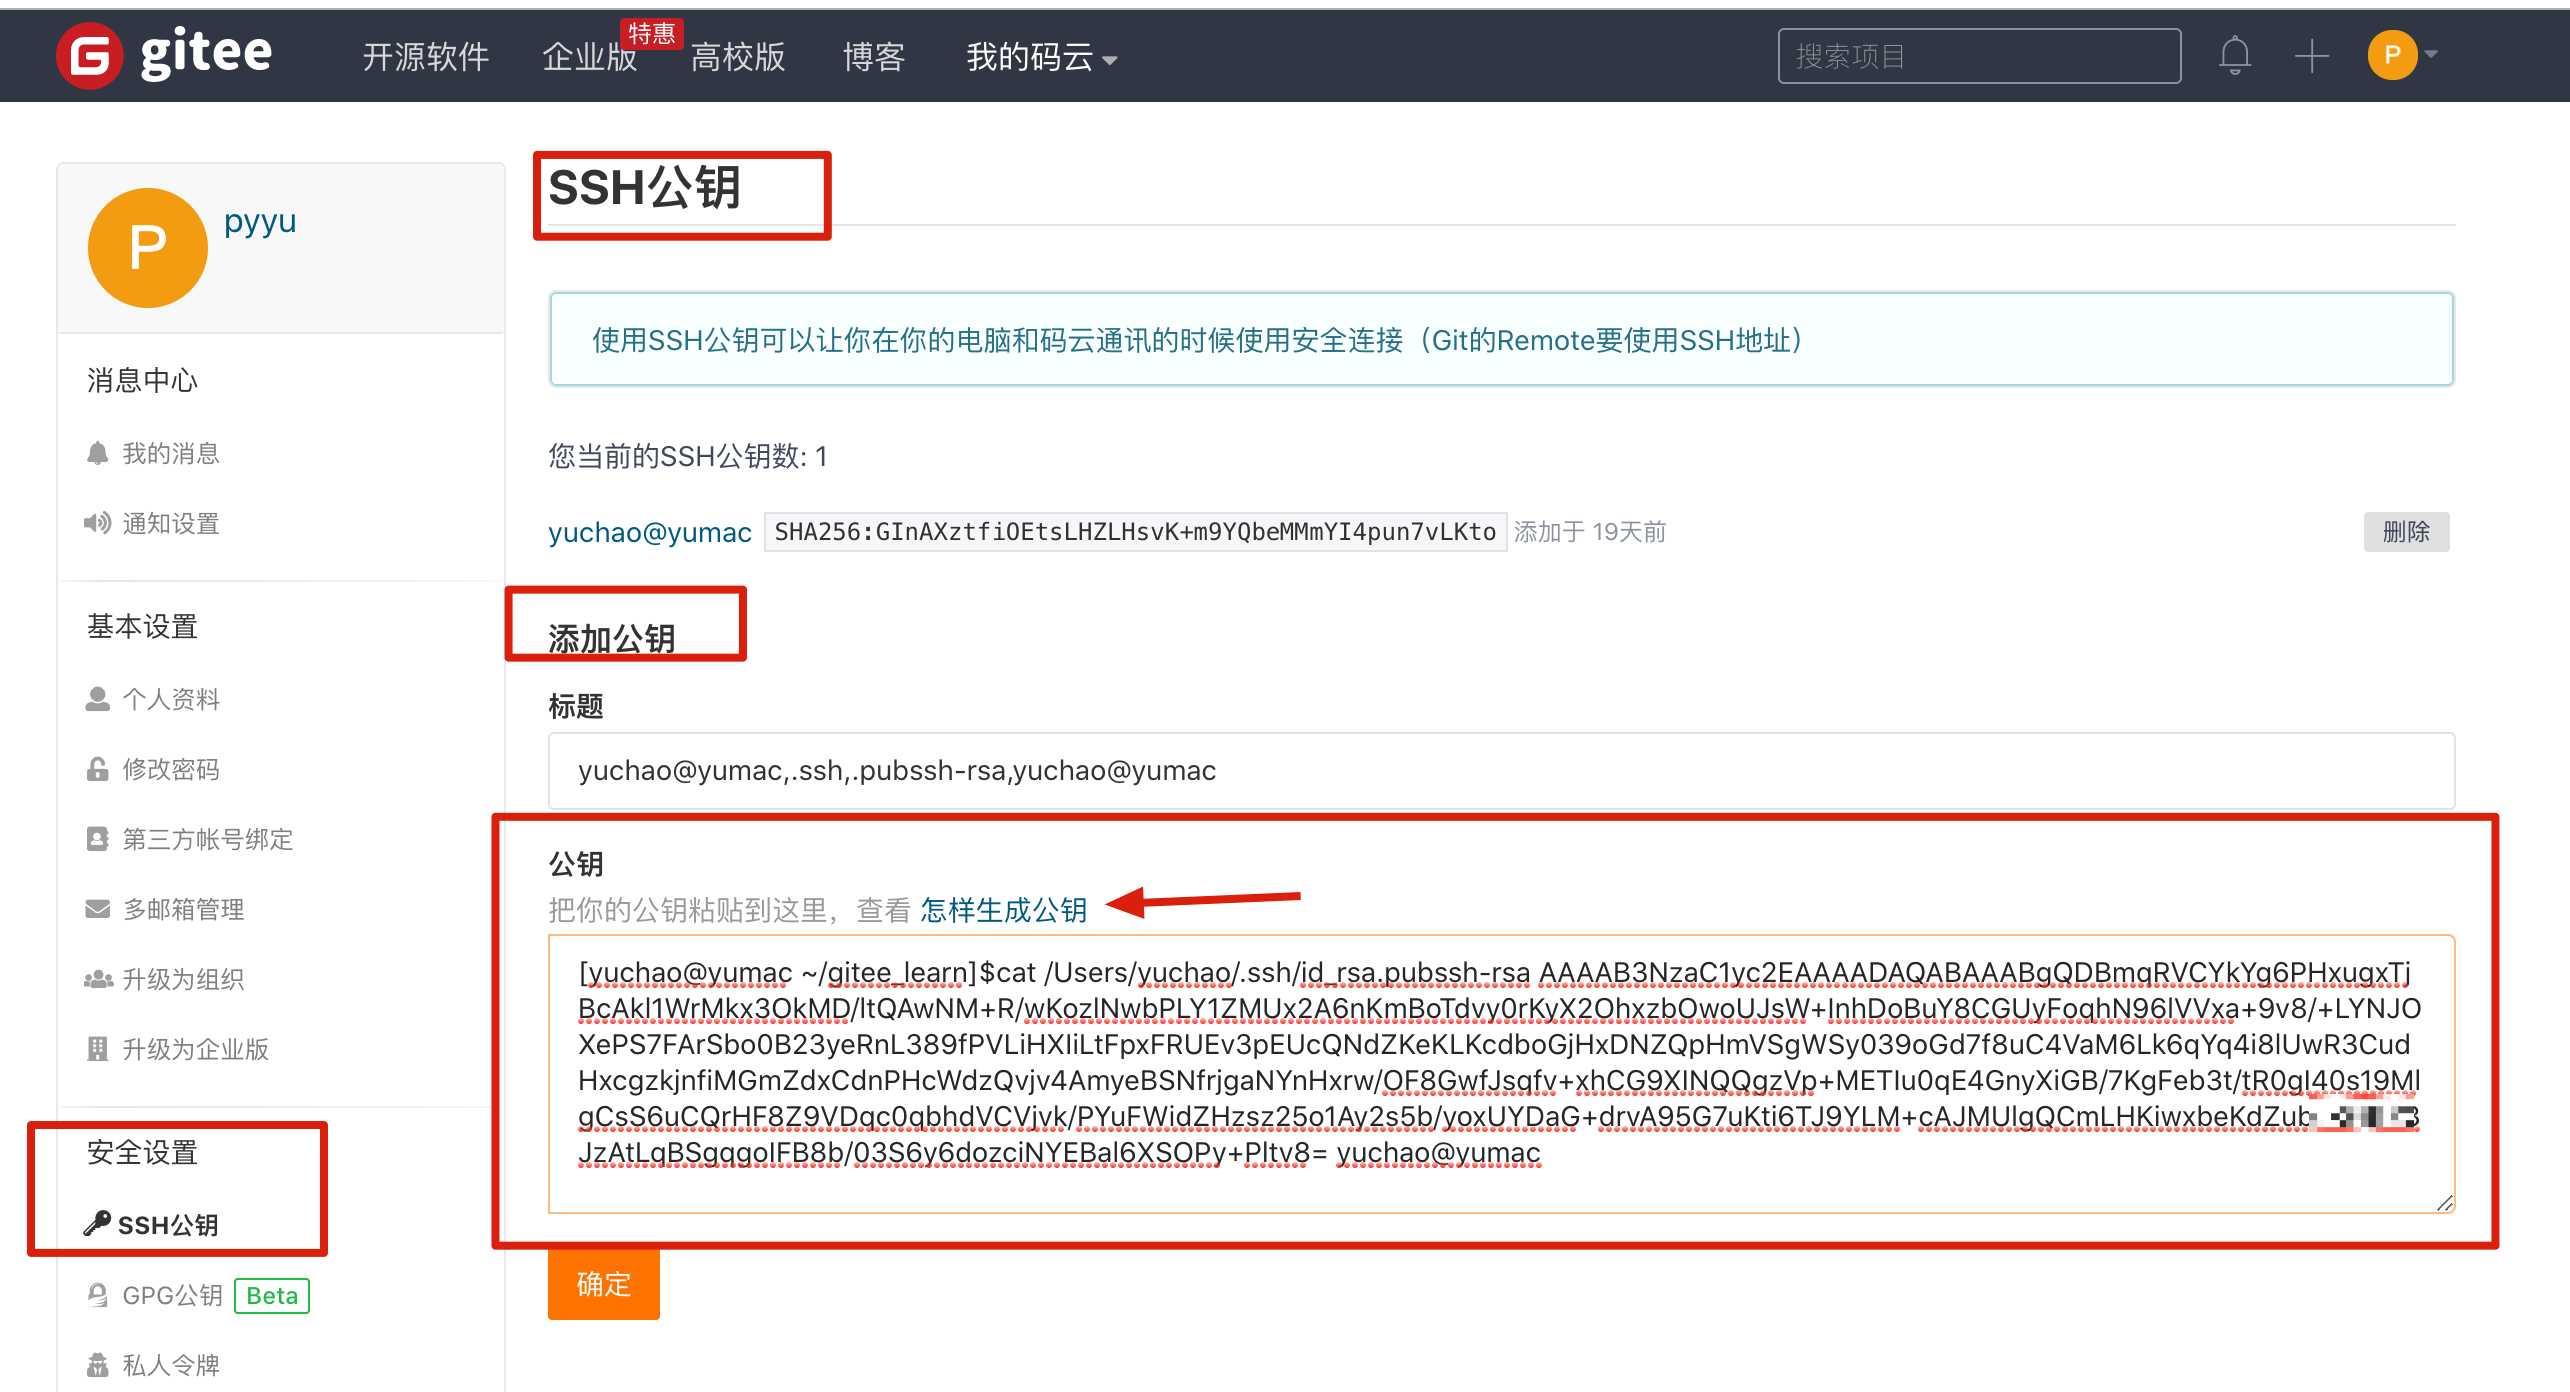Viewport: 2570px width, 1392px height.
Task: Click the SHA256 fingerprint text
Action: [x=1135, y=531]
